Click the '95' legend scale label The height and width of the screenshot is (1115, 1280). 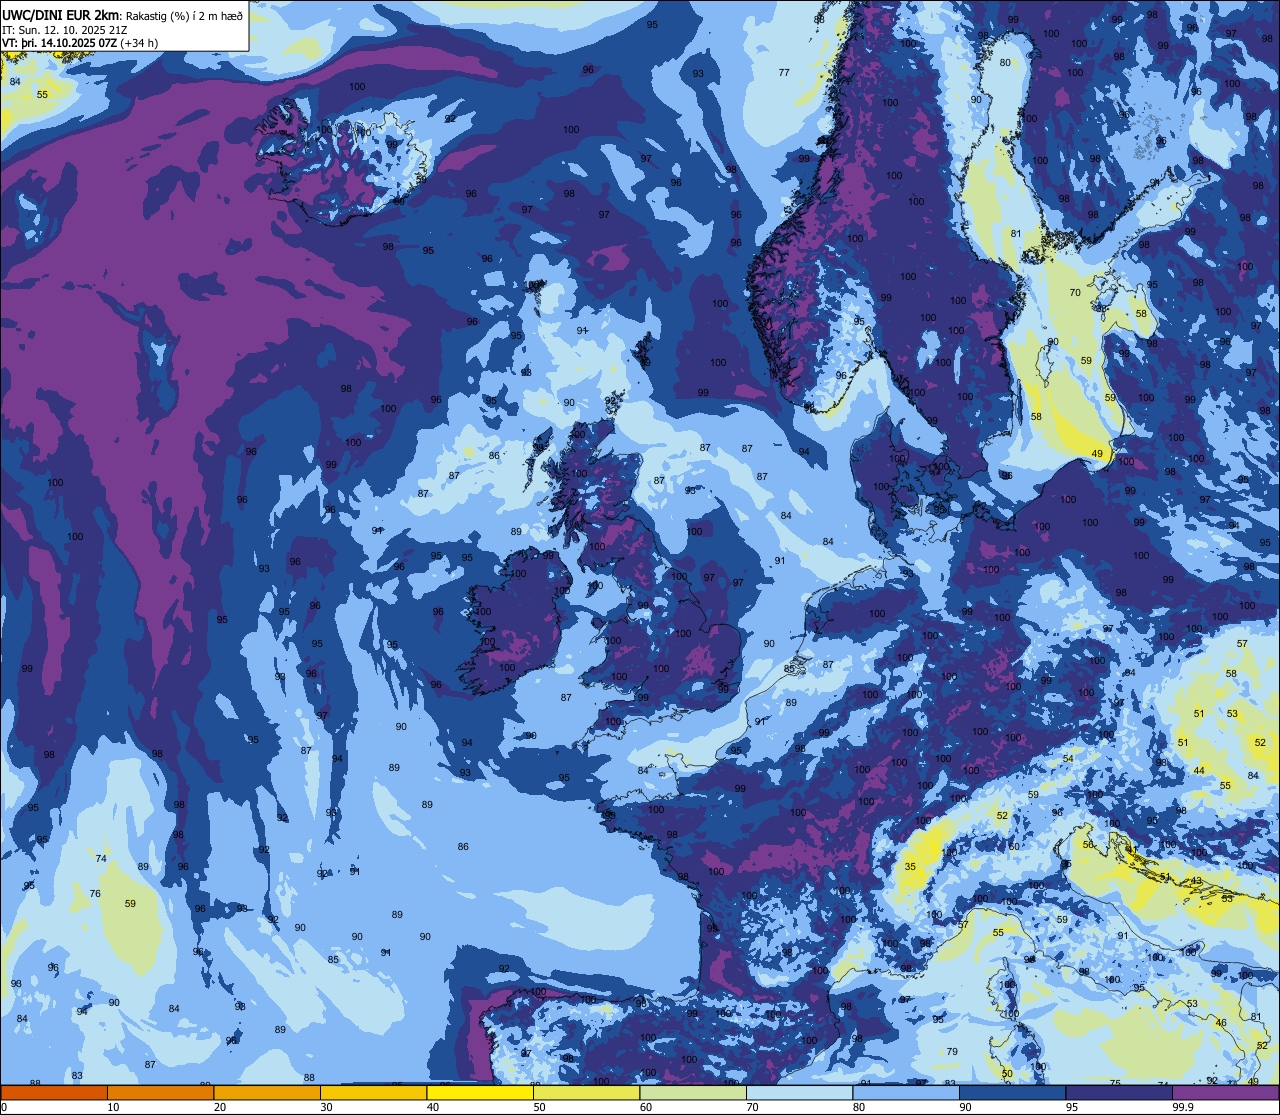pyautogui.click(x=1073, y=1107)
